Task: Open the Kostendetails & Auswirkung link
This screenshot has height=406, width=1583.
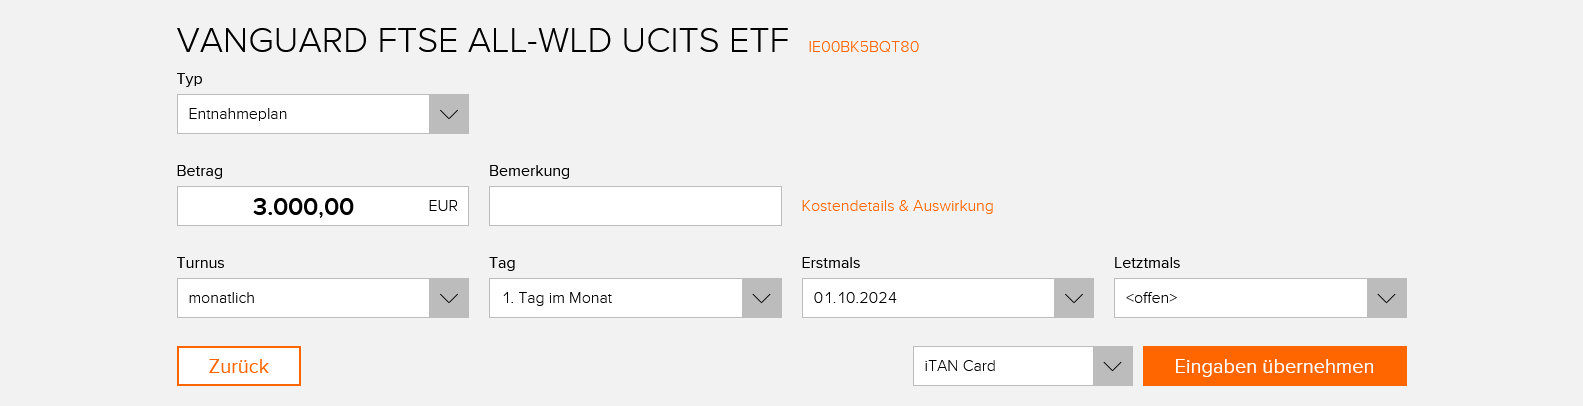Action: coord(897,206)
